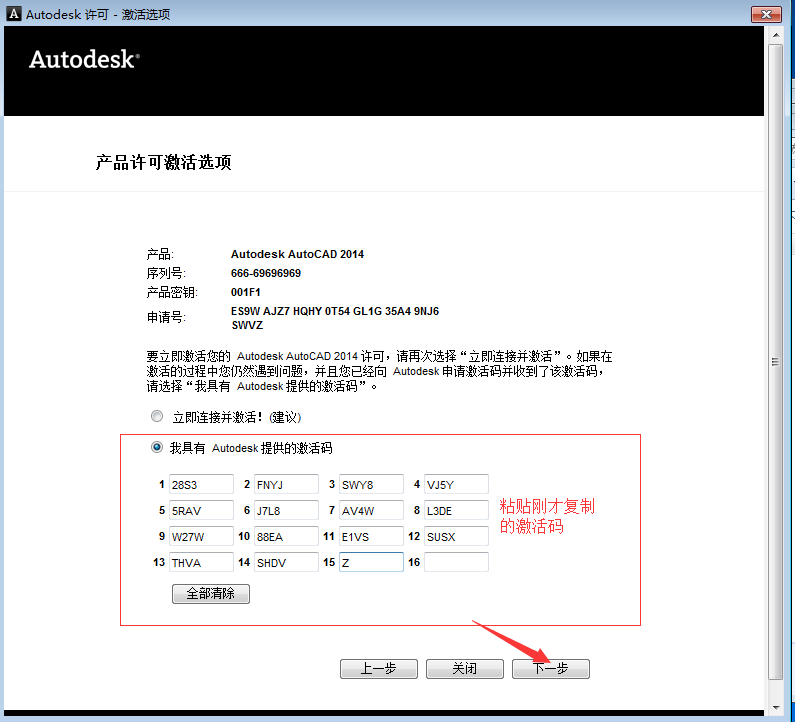Image resolution: width=795 pixels, height=722 pixels.
Task: Click activation code field 1 containing 28S3
Action: coord(201,485)
